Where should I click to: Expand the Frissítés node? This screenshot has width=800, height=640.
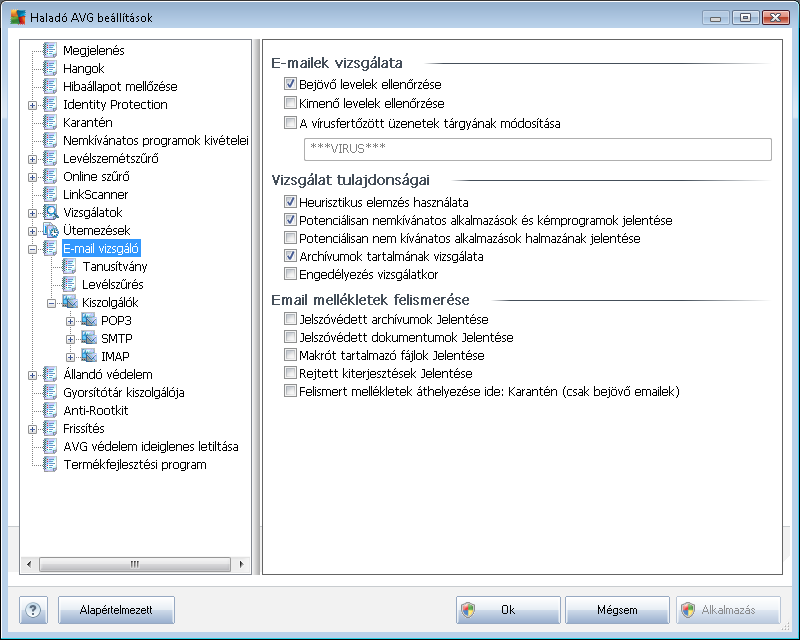click(x=32, y=429)
